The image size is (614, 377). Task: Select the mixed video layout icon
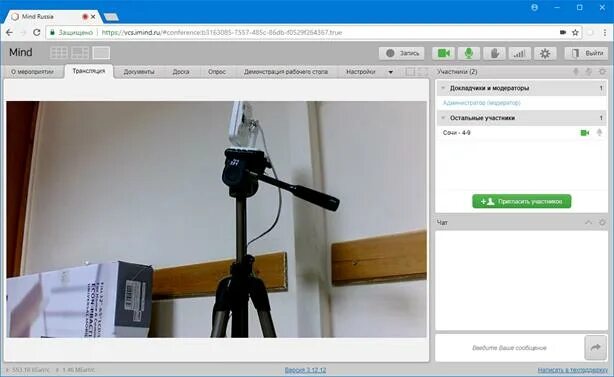pyautogui.click(x=80, y=53)
